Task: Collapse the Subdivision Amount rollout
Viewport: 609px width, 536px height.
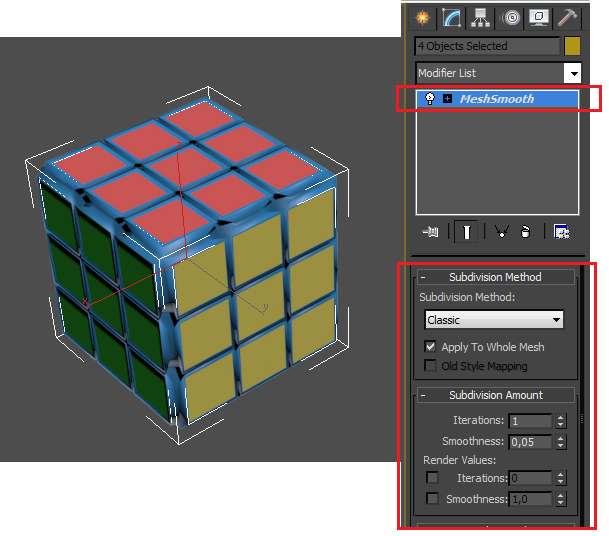Action: pyautogui.click(x=496, y=395)
